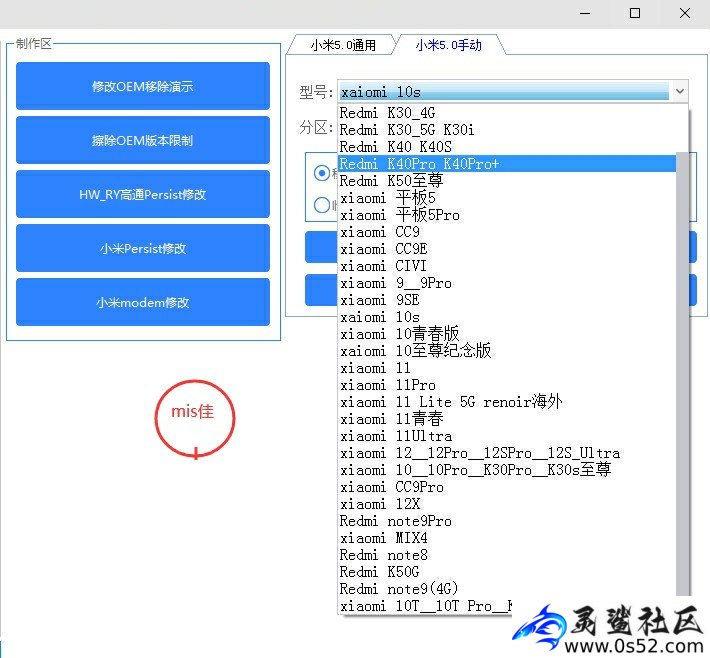Select xiaomi CC9Pro model
The width and height of the screenshot is (710, 658).
click(x=507, y=487)
